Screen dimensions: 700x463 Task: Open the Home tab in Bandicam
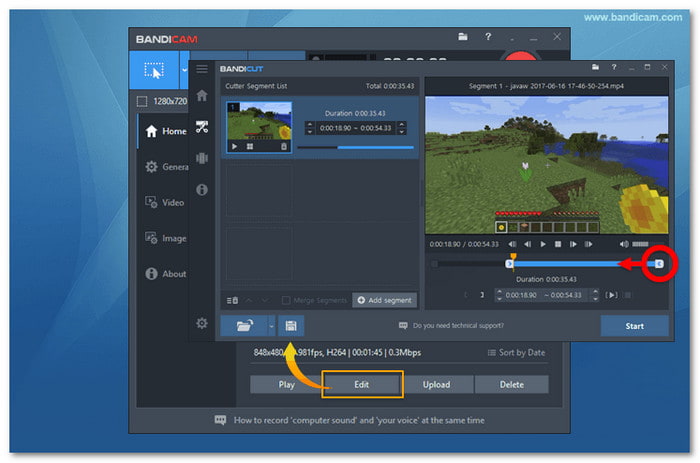[165, 131]
